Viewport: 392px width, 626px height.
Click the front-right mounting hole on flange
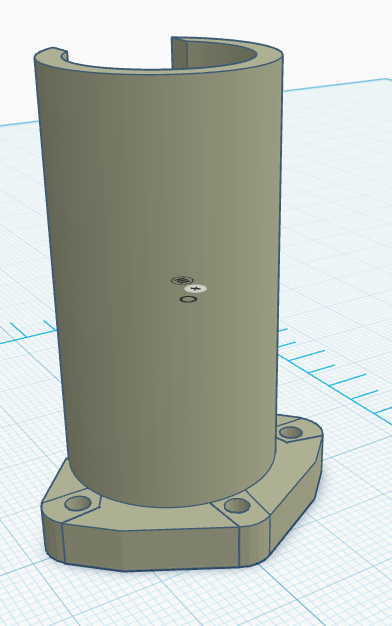pyautogui.click(x=237, y=505)
